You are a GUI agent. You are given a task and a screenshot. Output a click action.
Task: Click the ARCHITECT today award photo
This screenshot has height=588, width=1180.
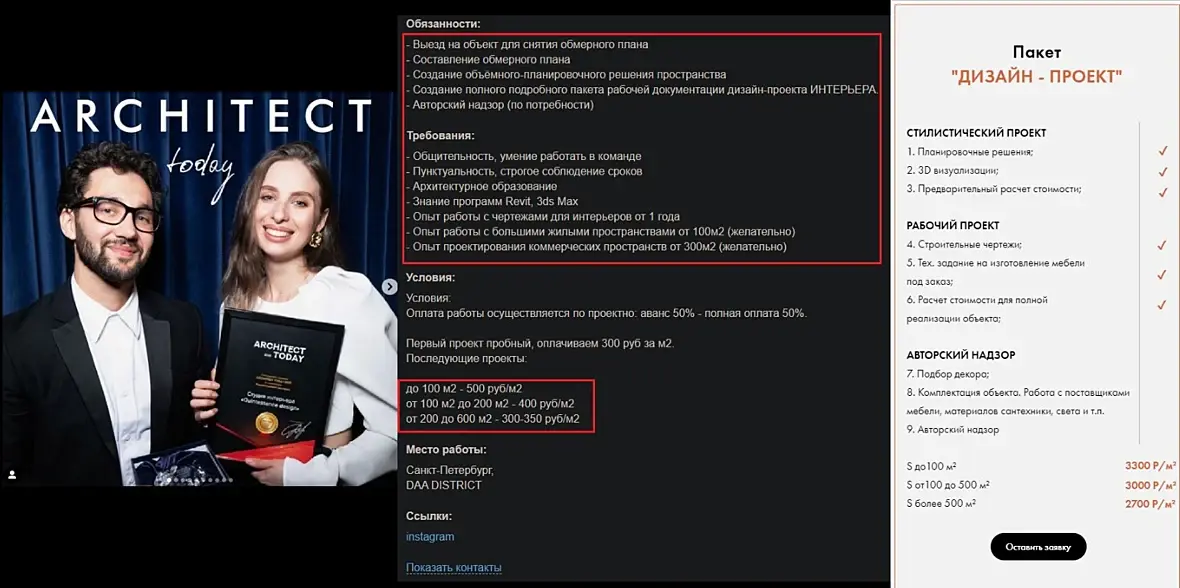pyautogui.click(x=199, y=288)
